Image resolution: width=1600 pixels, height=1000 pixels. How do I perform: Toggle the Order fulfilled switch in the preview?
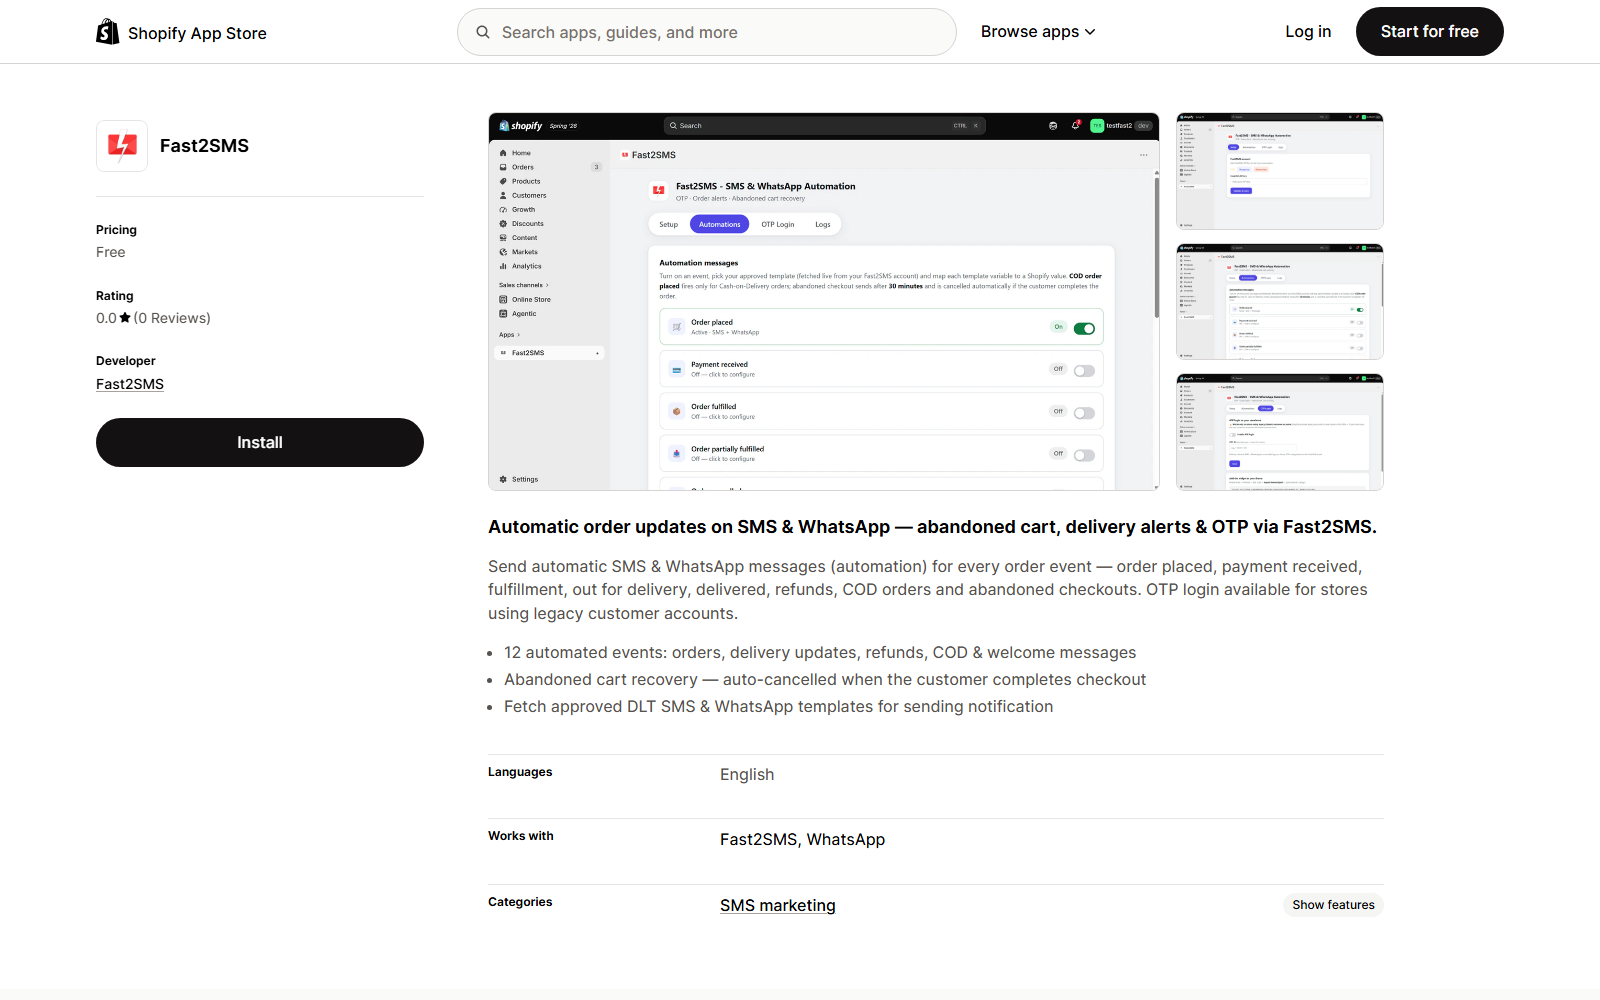coord(1084,413)
